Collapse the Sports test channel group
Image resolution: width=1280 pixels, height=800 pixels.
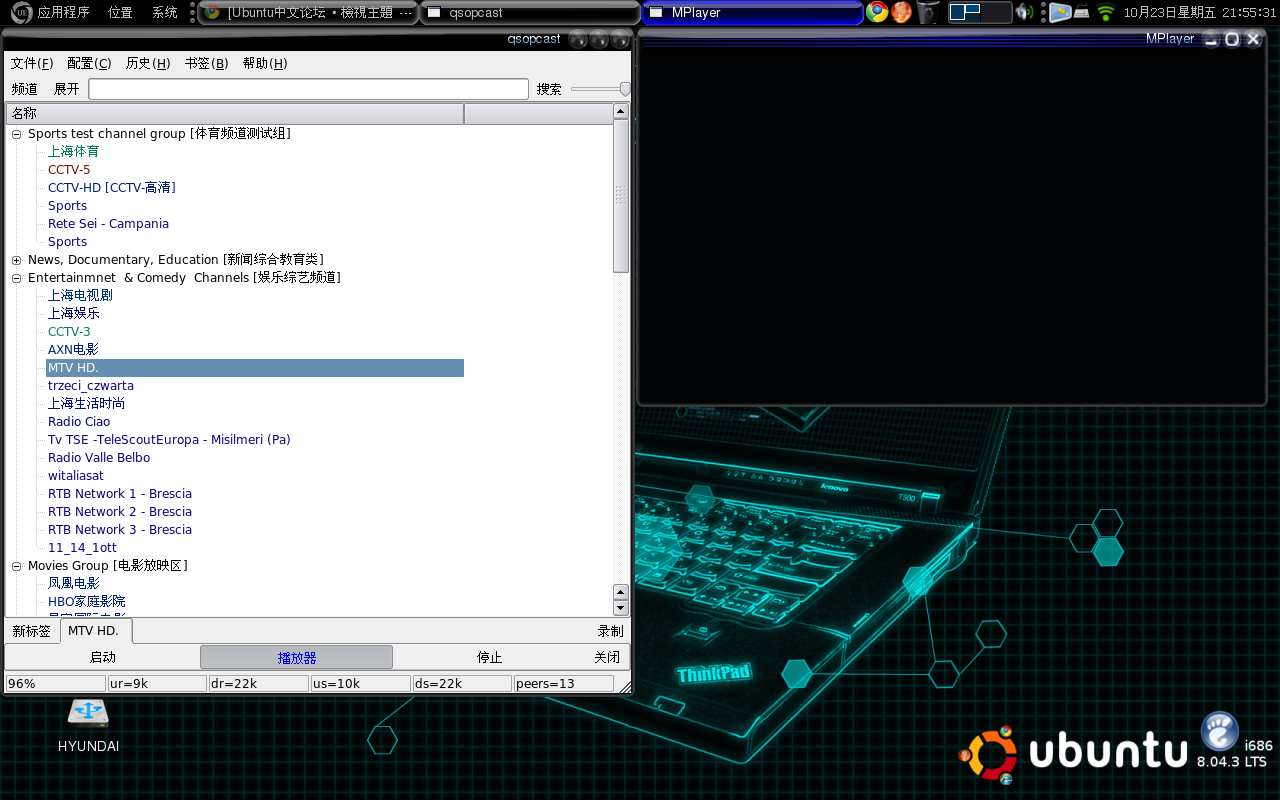pos(17,134)
